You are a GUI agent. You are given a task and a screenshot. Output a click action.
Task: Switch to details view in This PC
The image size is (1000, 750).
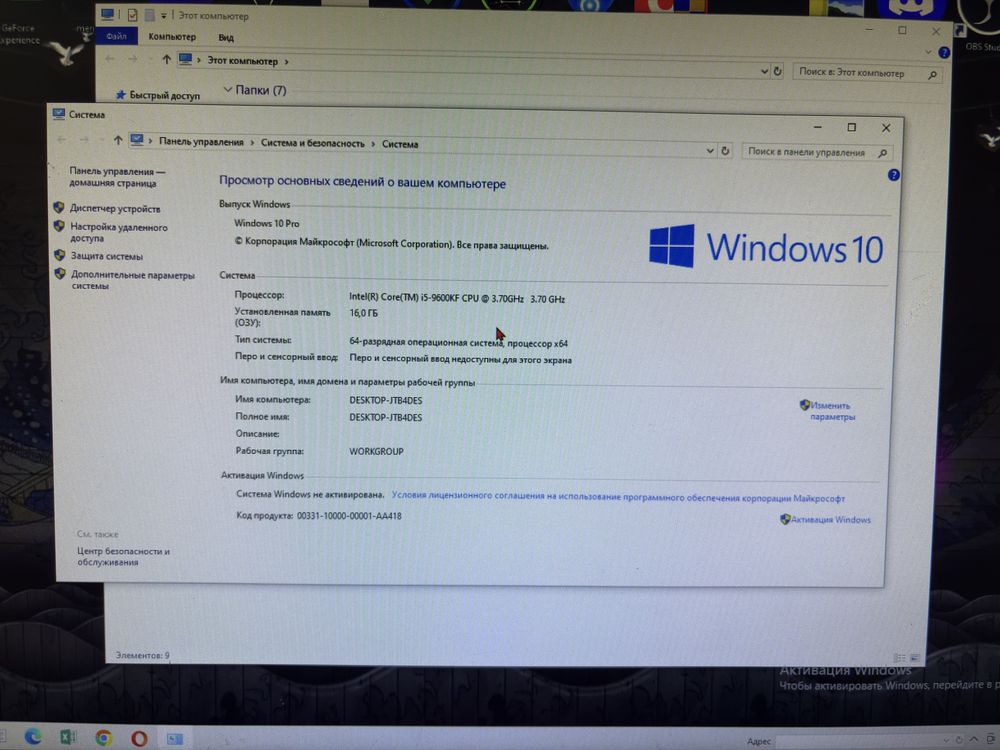[899, 658]
